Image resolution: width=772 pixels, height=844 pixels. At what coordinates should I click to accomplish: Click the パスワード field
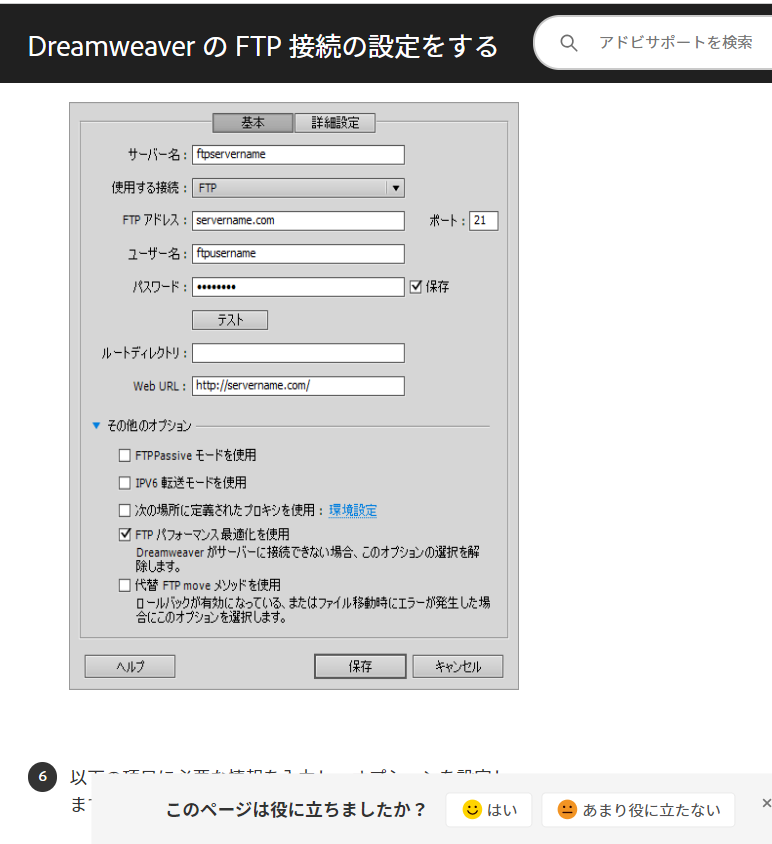[298, 287]
